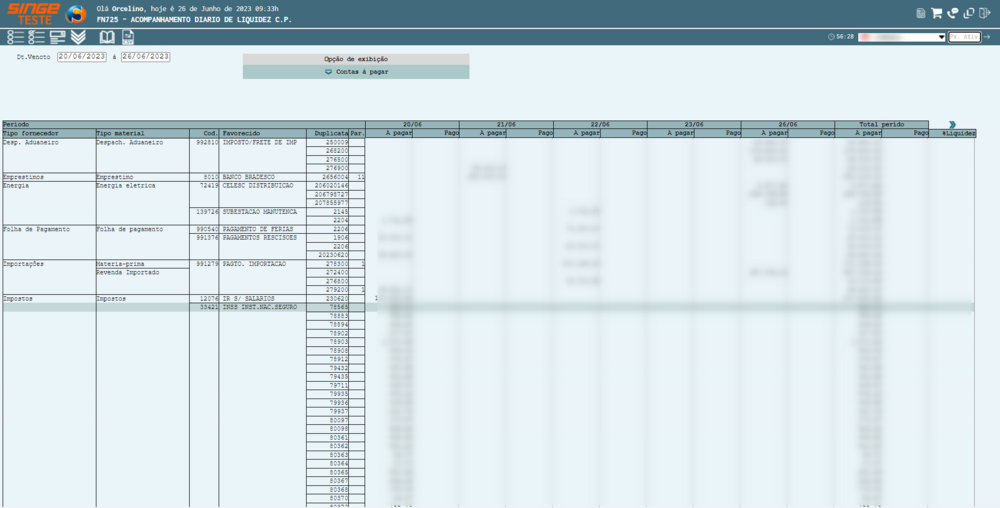This screenshot has height=508, width=1000.
Task: Click the IR S/ SALARIOS cell
Action: point(263,298)
